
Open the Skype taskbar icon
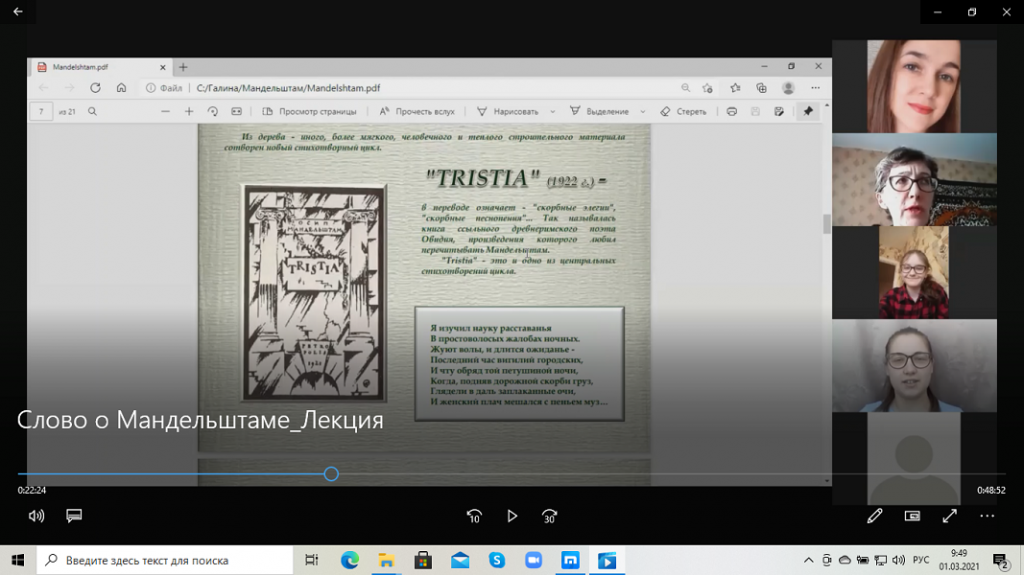(497, 560)
